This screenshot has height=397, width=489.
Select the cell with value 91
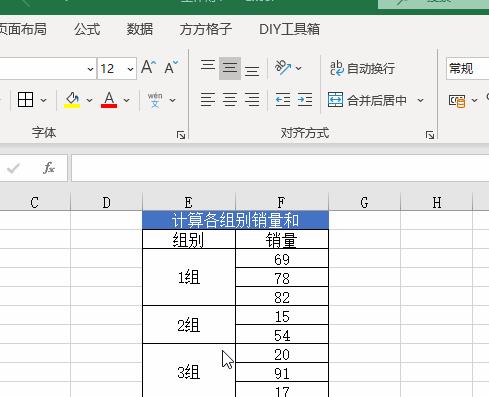point(282,373)
